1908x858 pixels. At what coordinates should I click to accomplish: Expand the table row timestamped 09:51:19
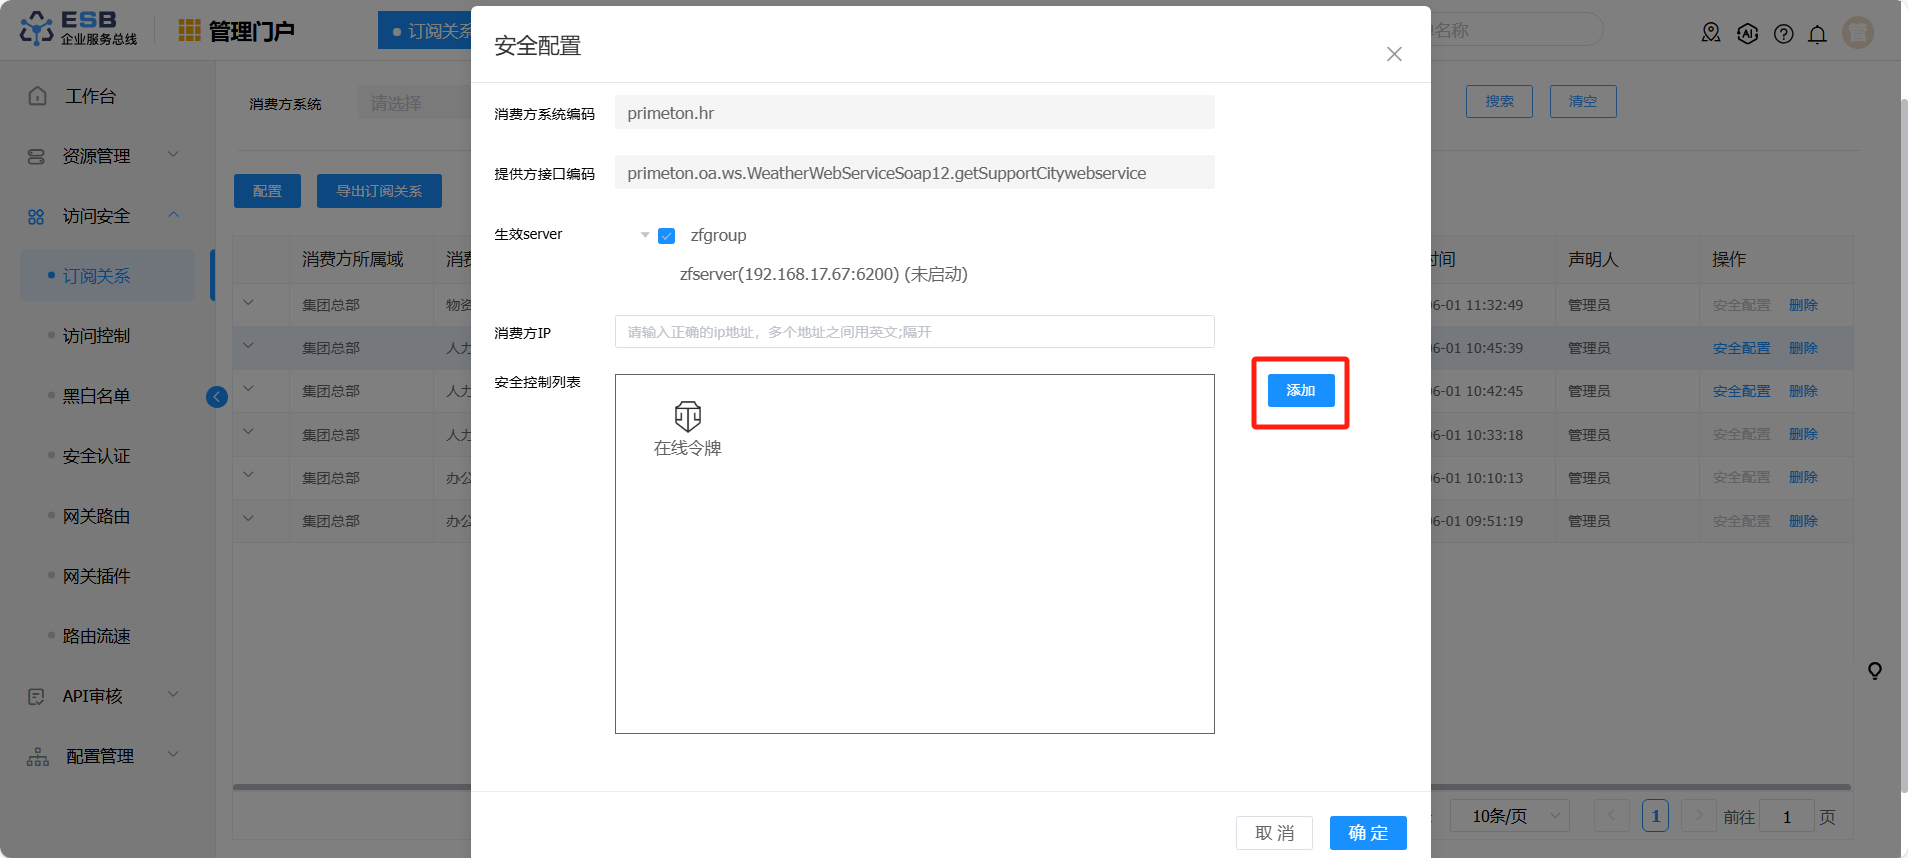[x=248, y=519]
